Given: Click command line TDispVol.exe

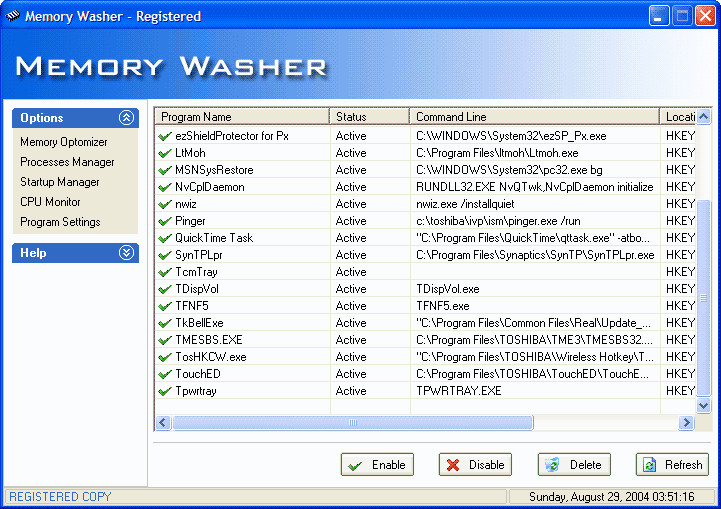Looking at the screenshot, I should [447, 289].
